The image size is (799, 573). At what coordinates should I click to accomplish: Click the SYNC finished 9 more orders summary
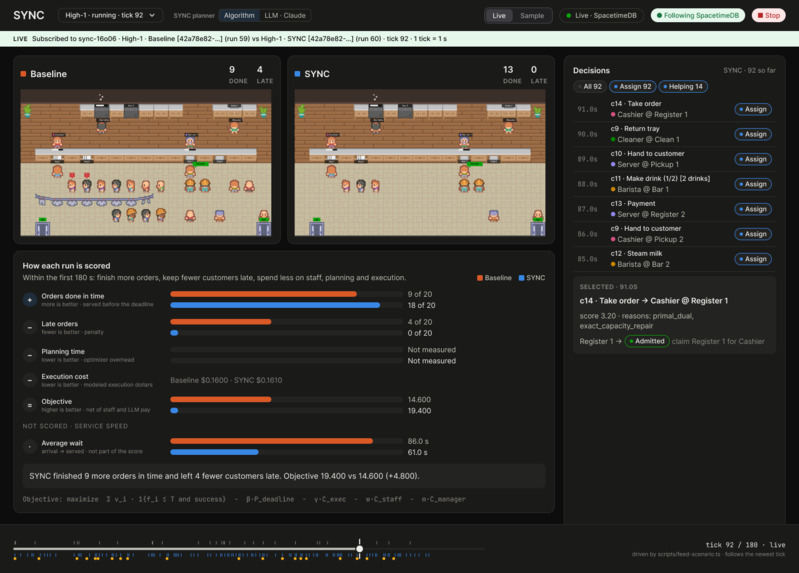[x=284, y=476]
